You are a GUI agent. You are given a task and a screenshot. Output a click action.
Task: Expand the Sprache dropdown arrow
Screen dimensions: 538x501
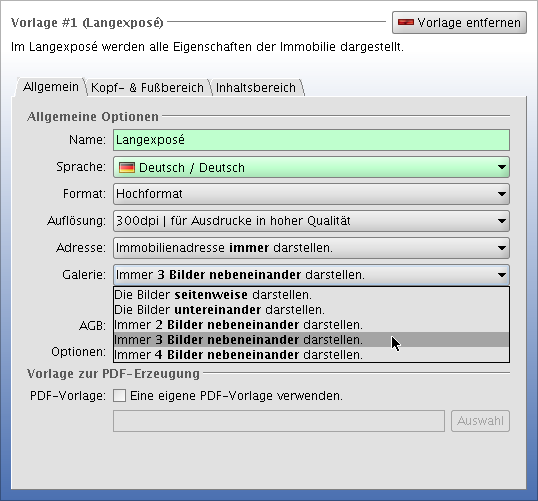click(x=502, y=167)
